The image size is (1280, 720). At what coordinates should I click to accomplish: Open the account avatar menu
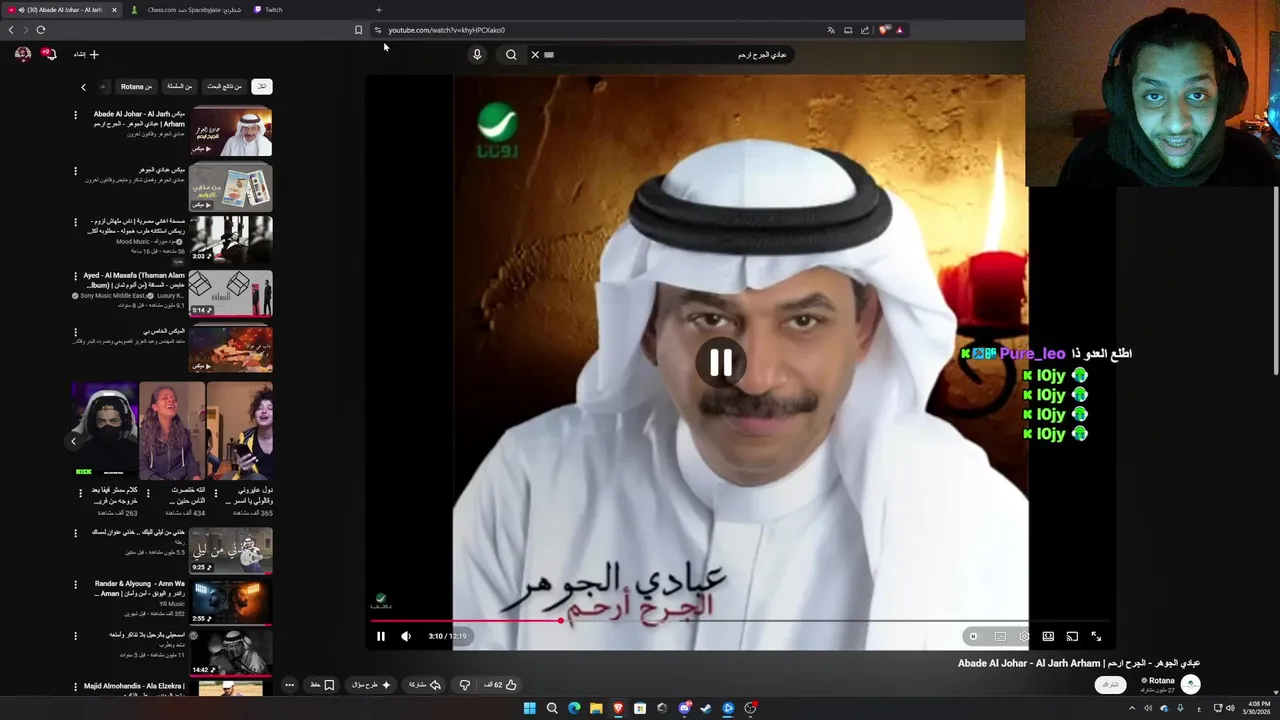[23, 54]
